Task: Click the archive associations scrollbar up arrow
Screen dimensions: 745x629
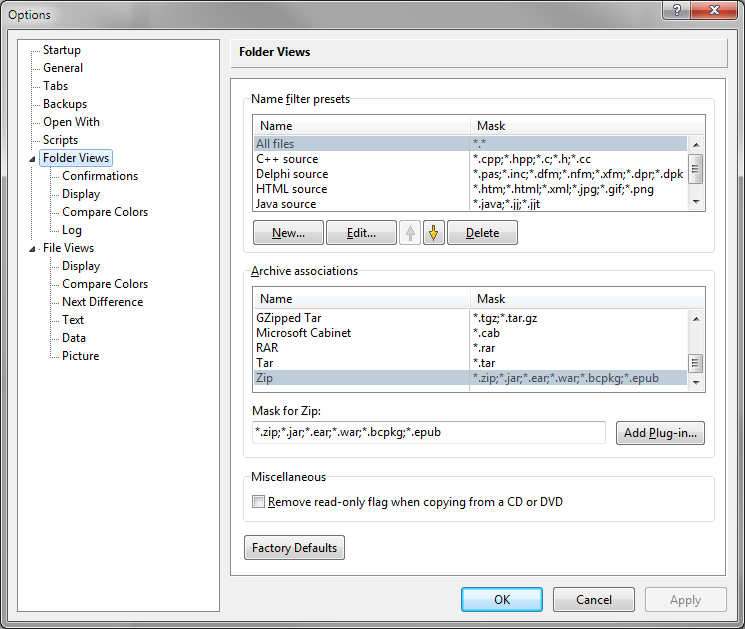Action: click(x=696, y=319)
